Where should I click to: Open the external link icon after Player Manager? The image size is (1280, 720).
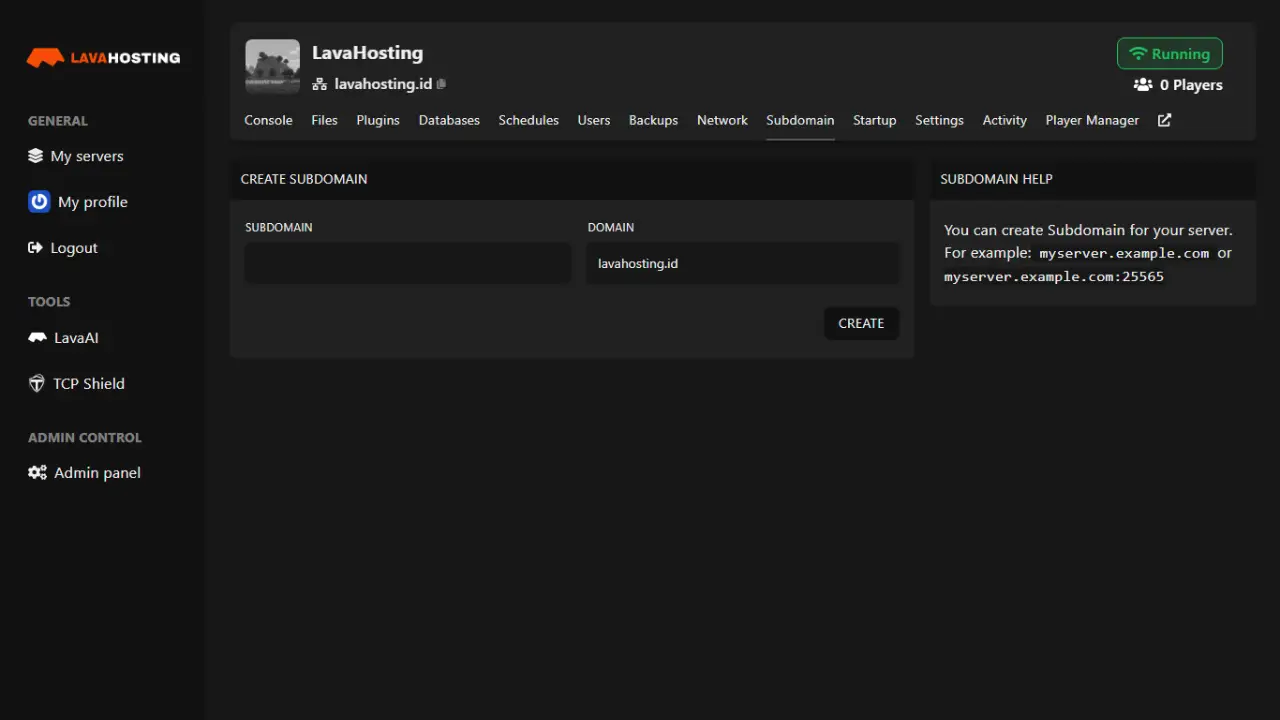pyautogui.click(x=1163, y=120)
